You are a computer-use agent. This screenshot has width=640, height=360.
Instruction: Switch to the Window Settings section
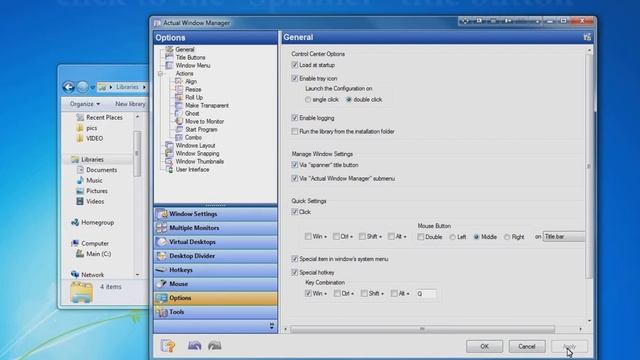[x=216, y=214]
